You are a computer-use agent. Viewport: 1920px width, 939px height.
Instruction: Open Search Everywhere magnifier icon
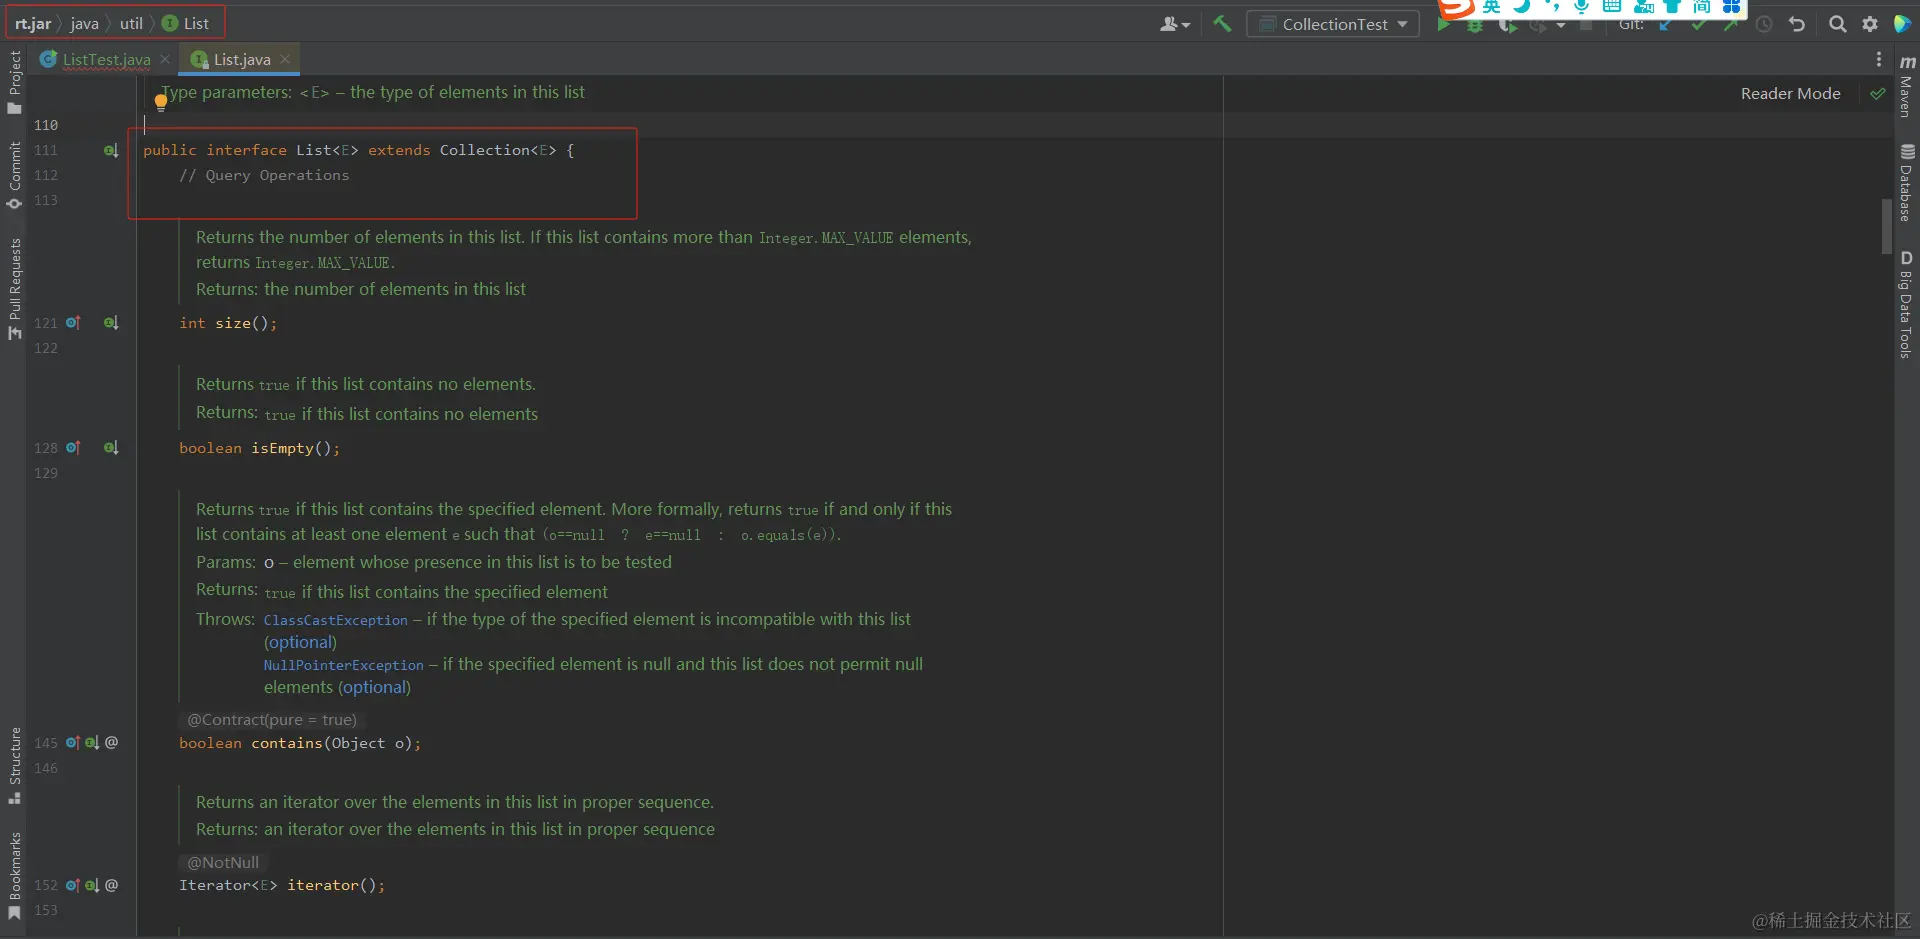coord(1837,24)
